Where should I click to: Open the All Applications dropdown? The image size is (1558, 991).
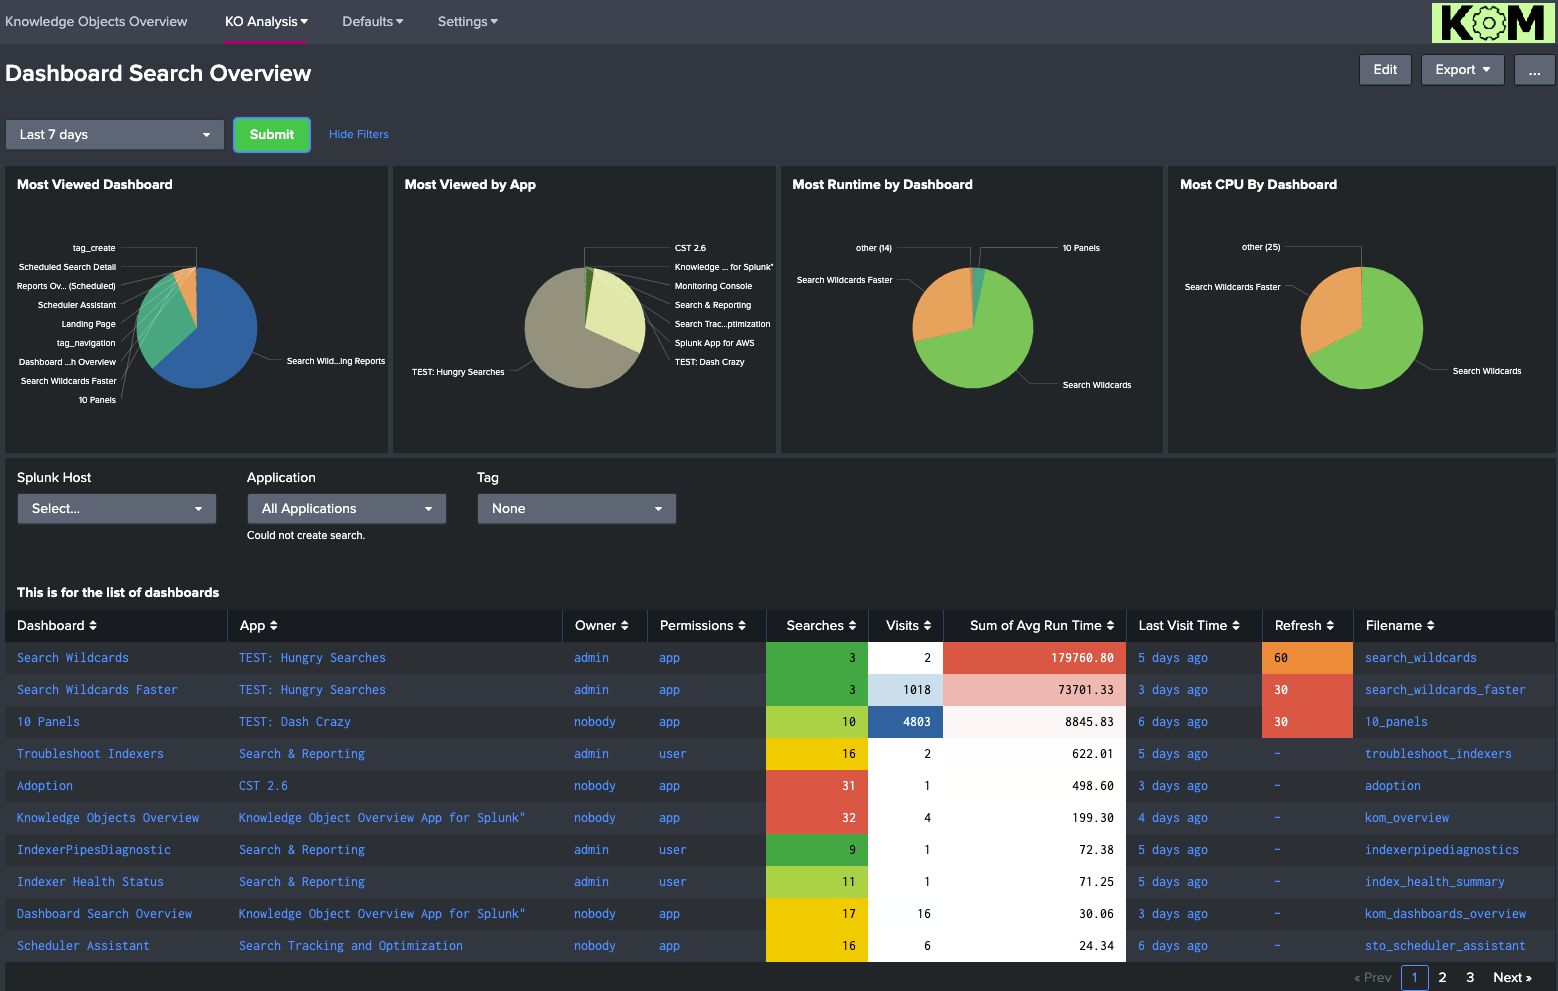point(347,508)
